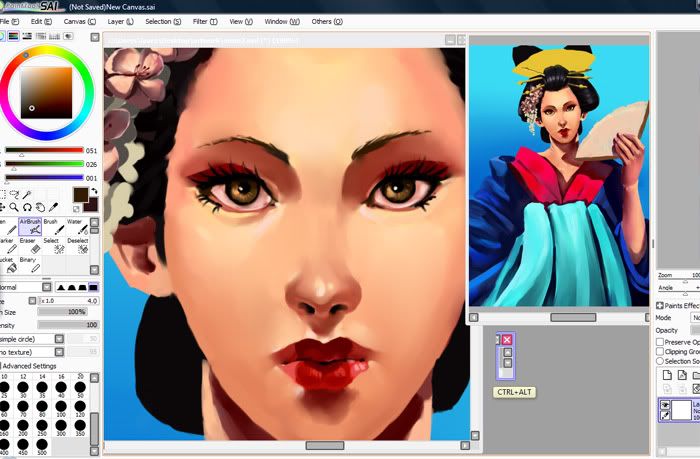Open the brush size multiplier dropdown

tap(32, 301)
